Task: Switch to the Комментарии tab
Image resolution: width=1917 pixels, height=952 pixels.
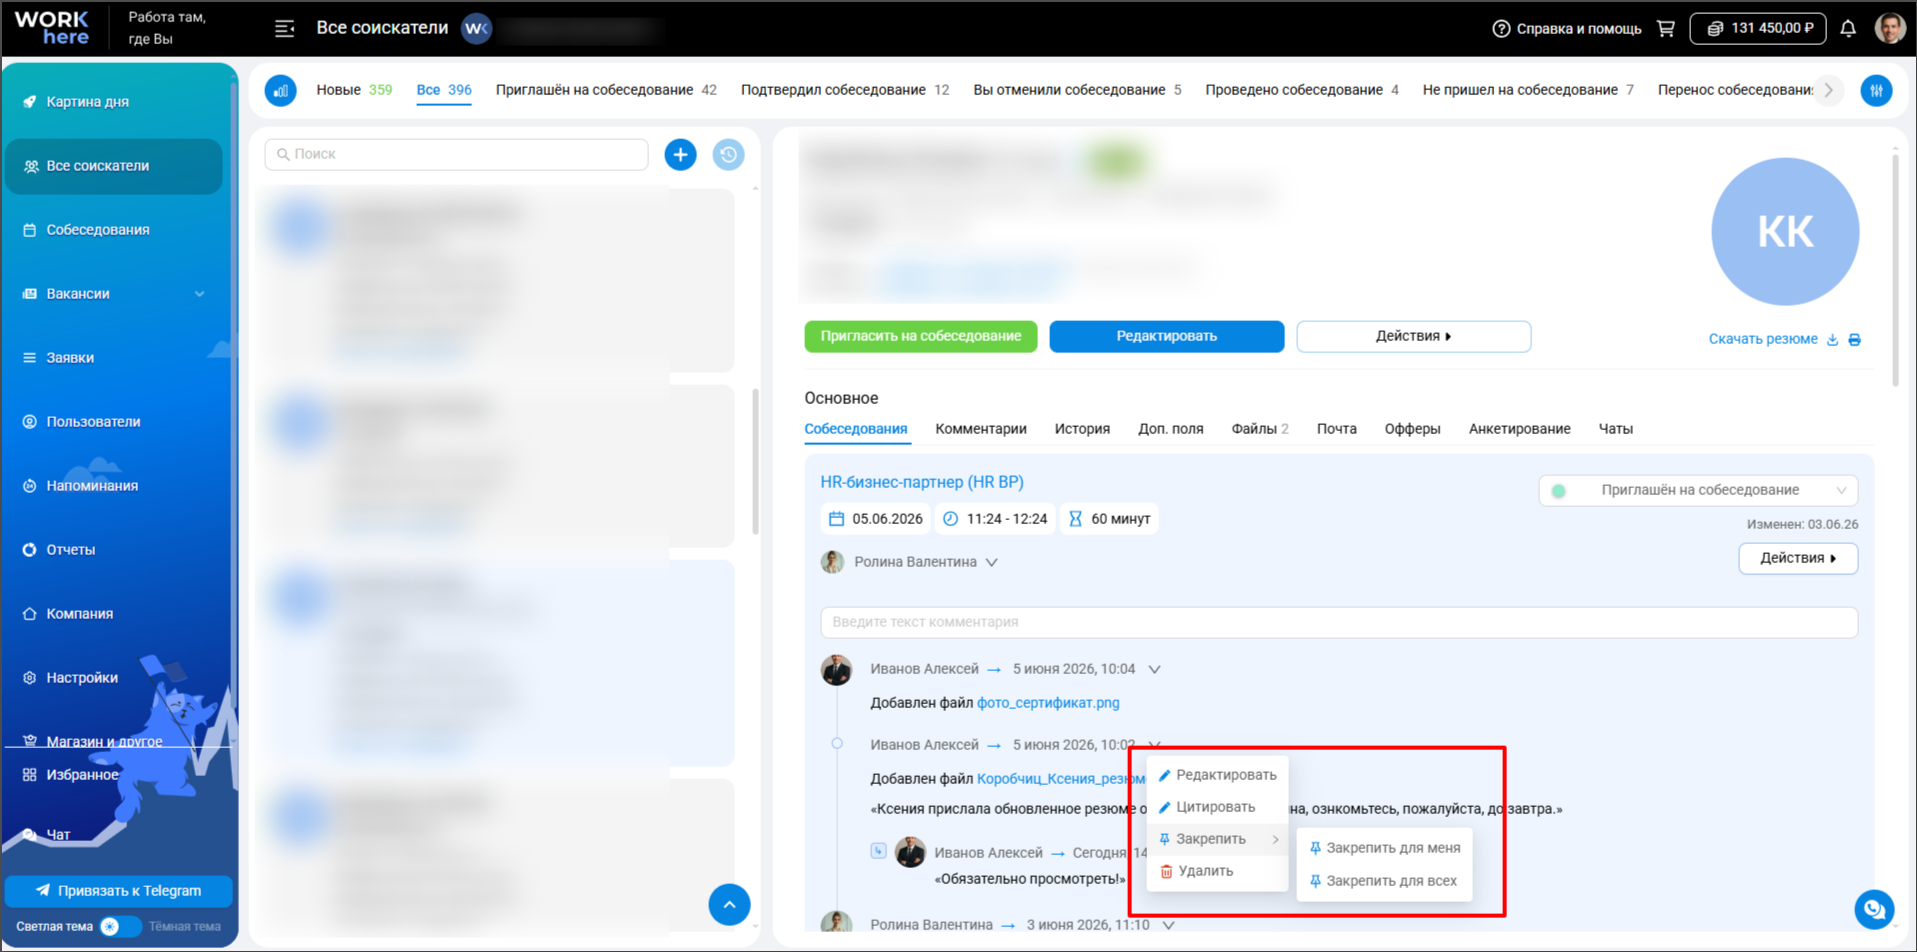Action: click(x=981, y=429)
